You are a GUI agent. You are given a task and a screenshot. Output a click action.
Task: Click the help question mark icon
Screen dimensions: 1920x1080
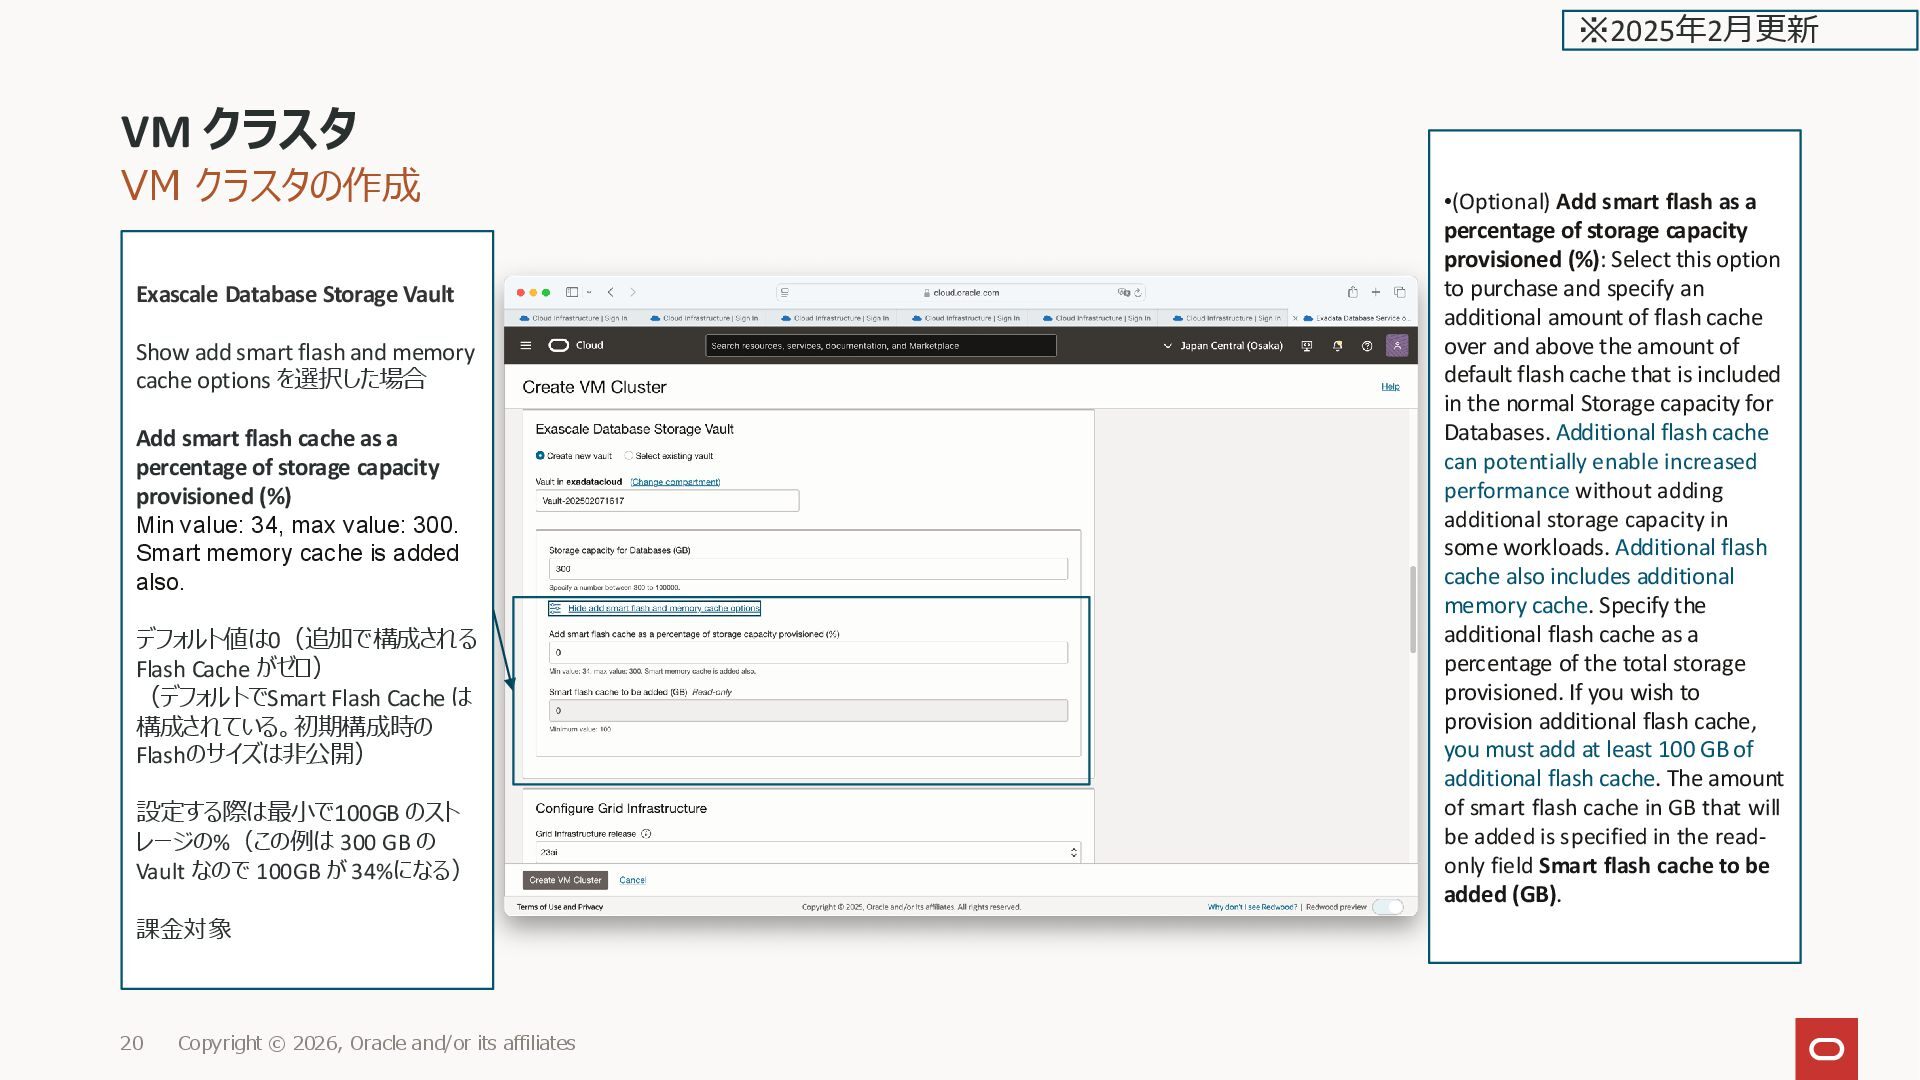[x=1367, y=346]
